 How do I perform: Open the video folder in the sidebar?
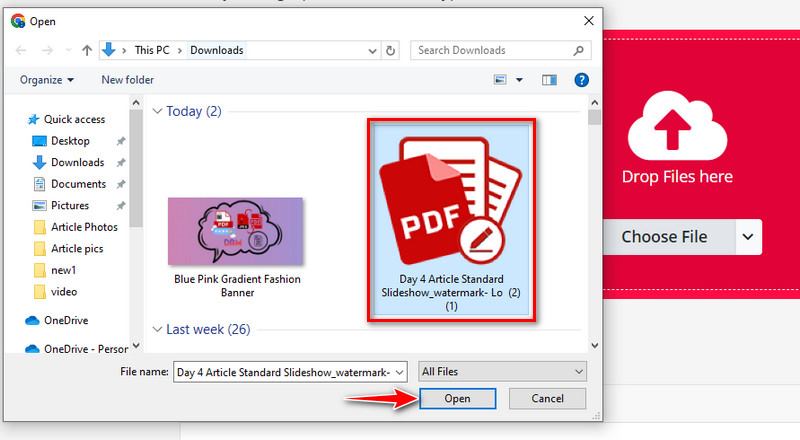click(x=64, y=291)
